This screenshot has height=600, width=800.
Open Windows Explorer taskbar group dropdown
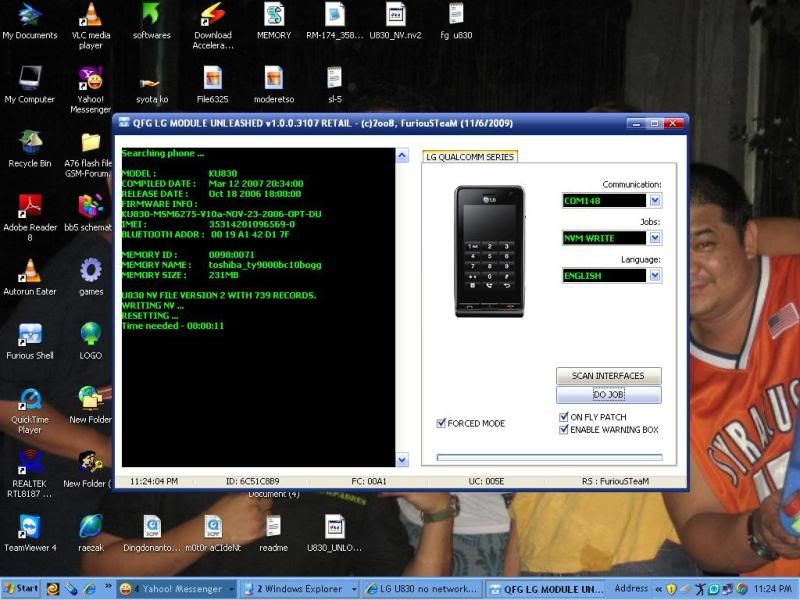(354, 589)
